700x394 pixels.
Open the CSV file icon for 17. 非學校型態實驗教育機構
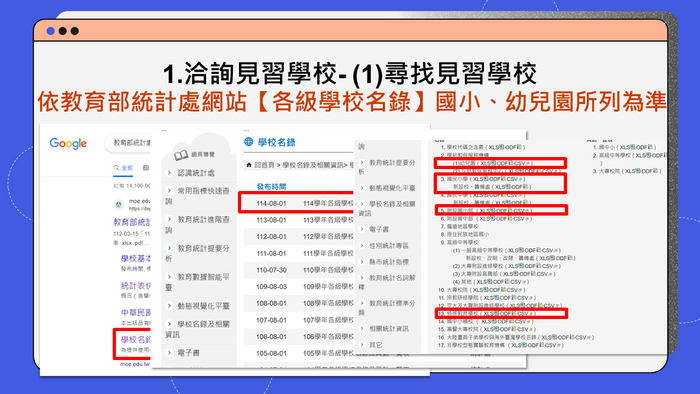[559, 345]
